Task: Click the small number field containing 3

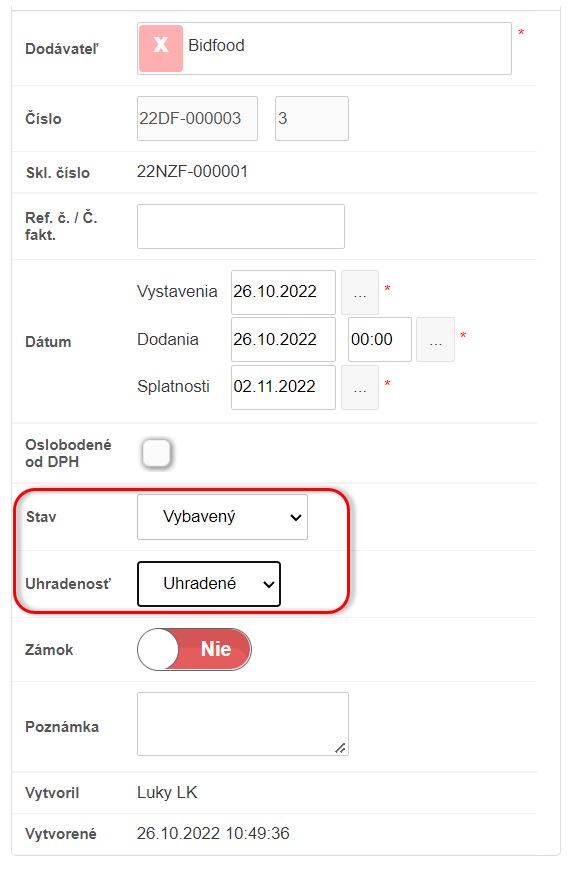Action: pos(312,118)
